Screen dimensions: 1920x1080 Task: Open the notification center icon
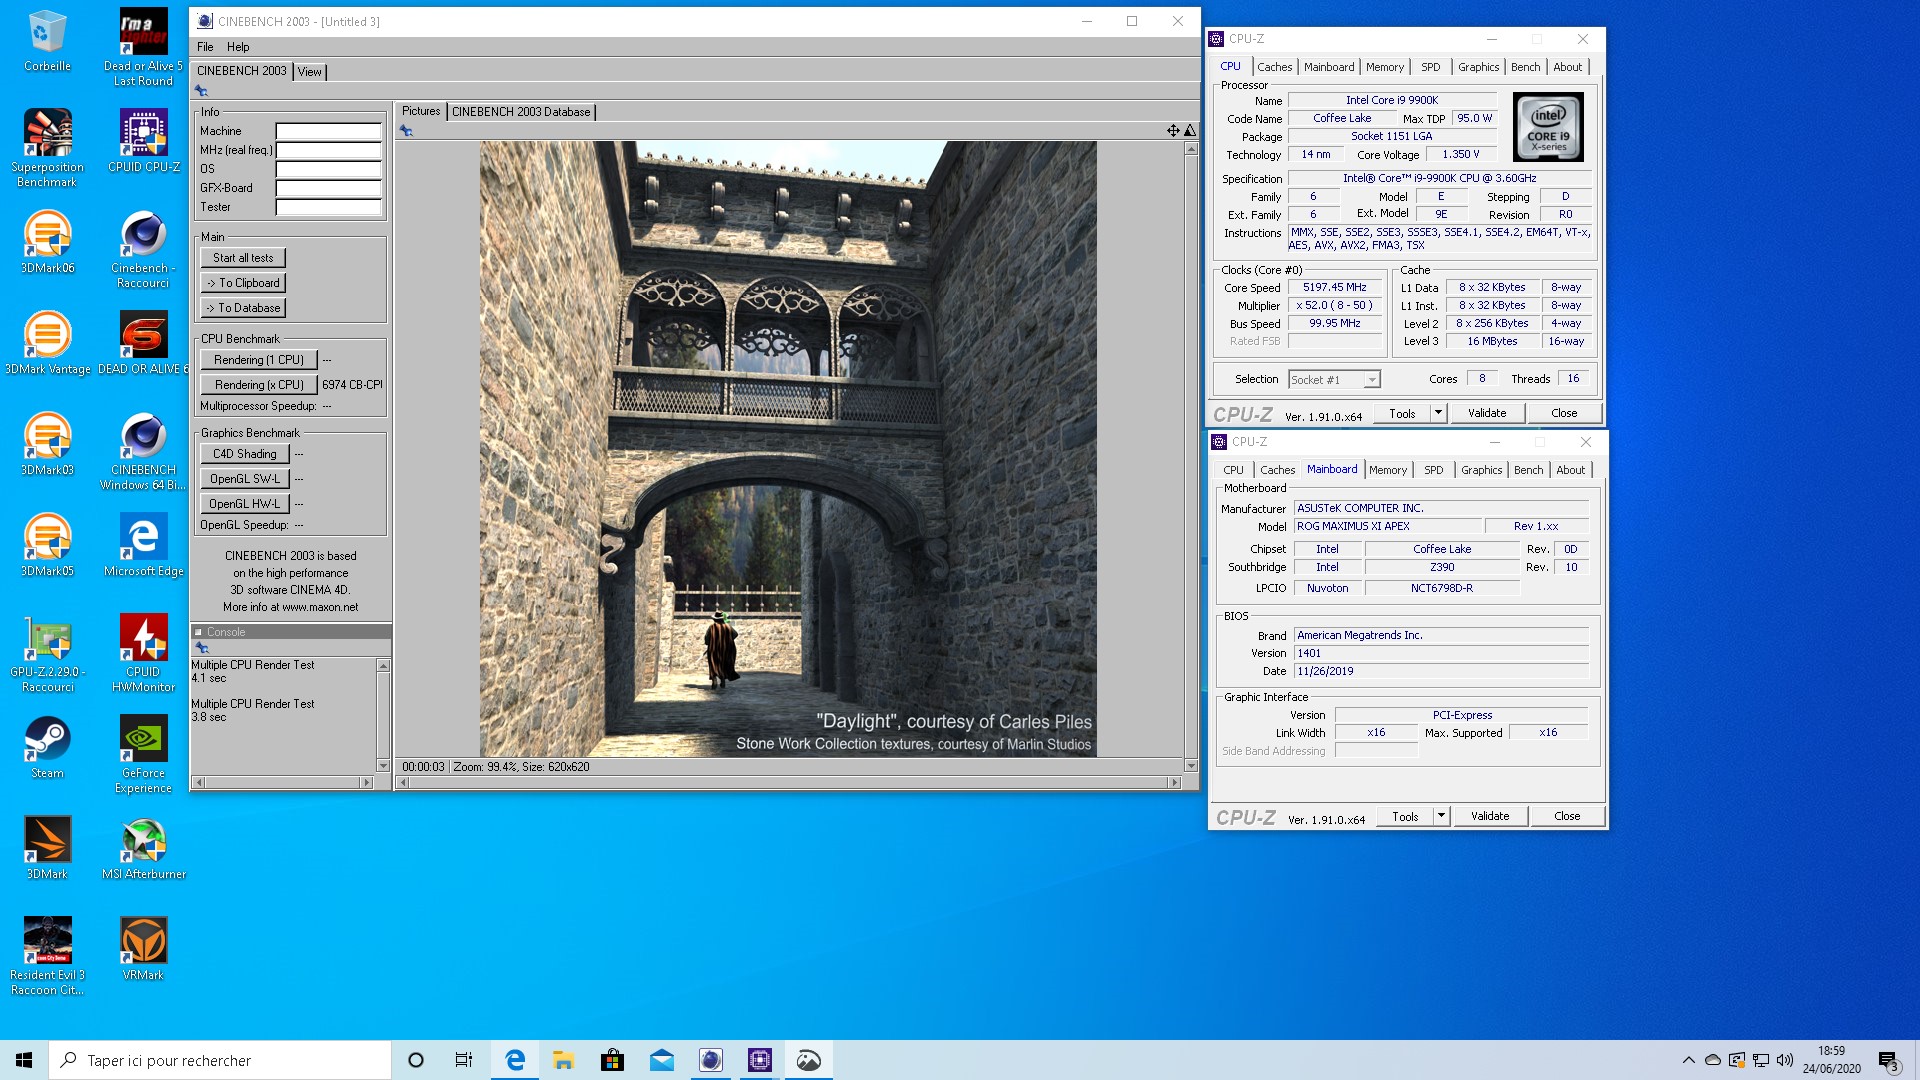click(x=1888, y=1061)
